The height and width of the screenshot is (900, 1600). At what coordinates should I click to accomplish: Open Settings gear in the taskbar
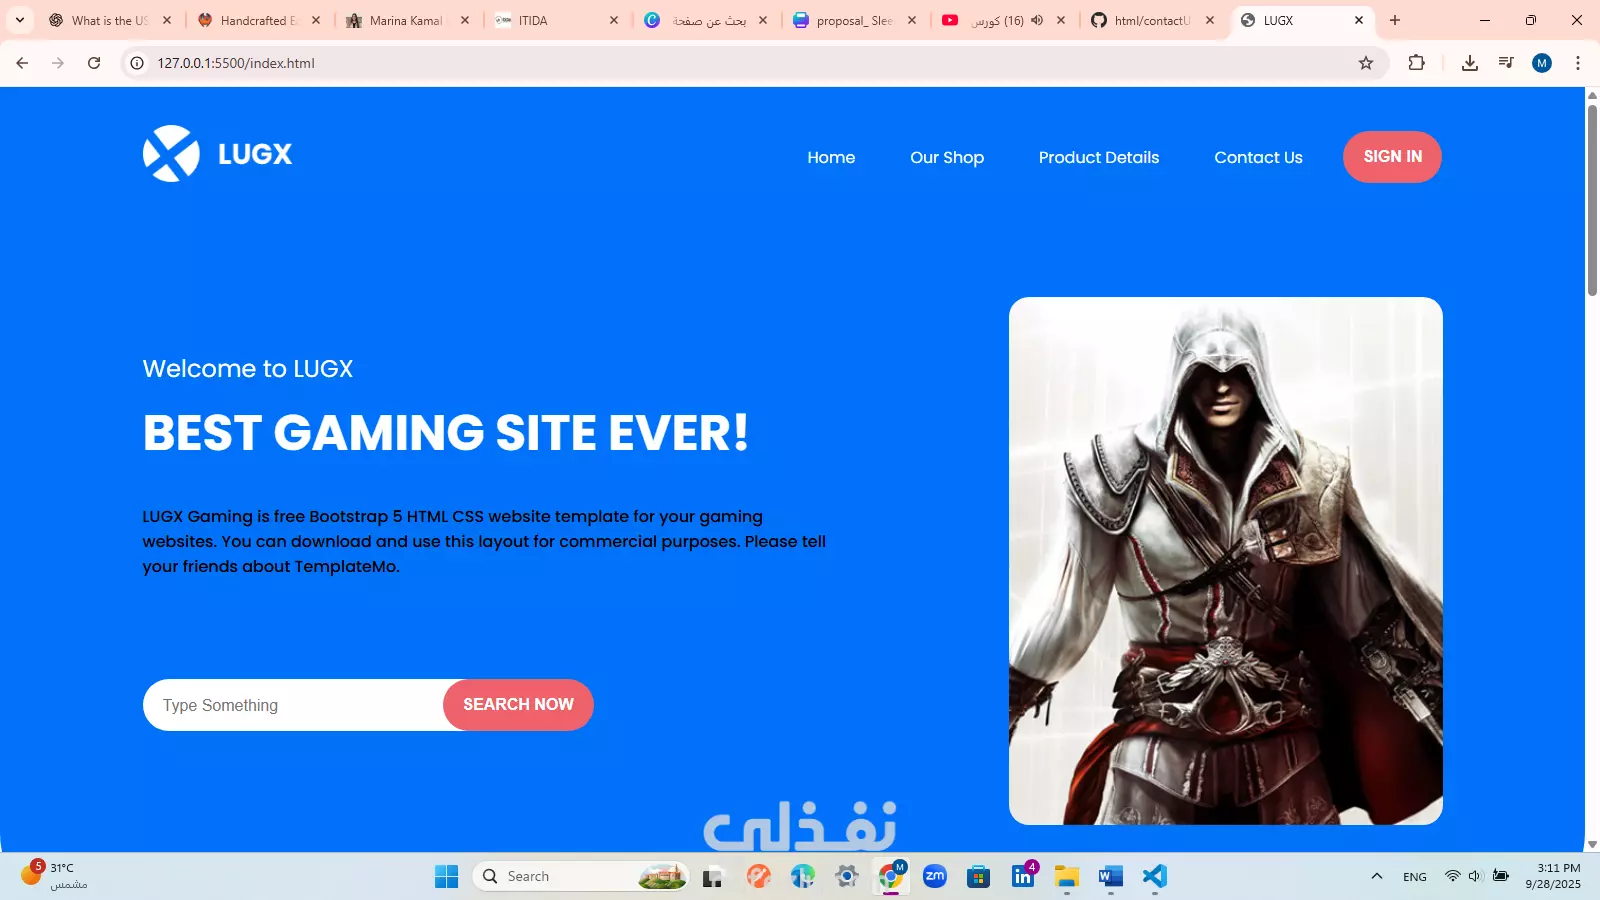[x=847, y=877]
